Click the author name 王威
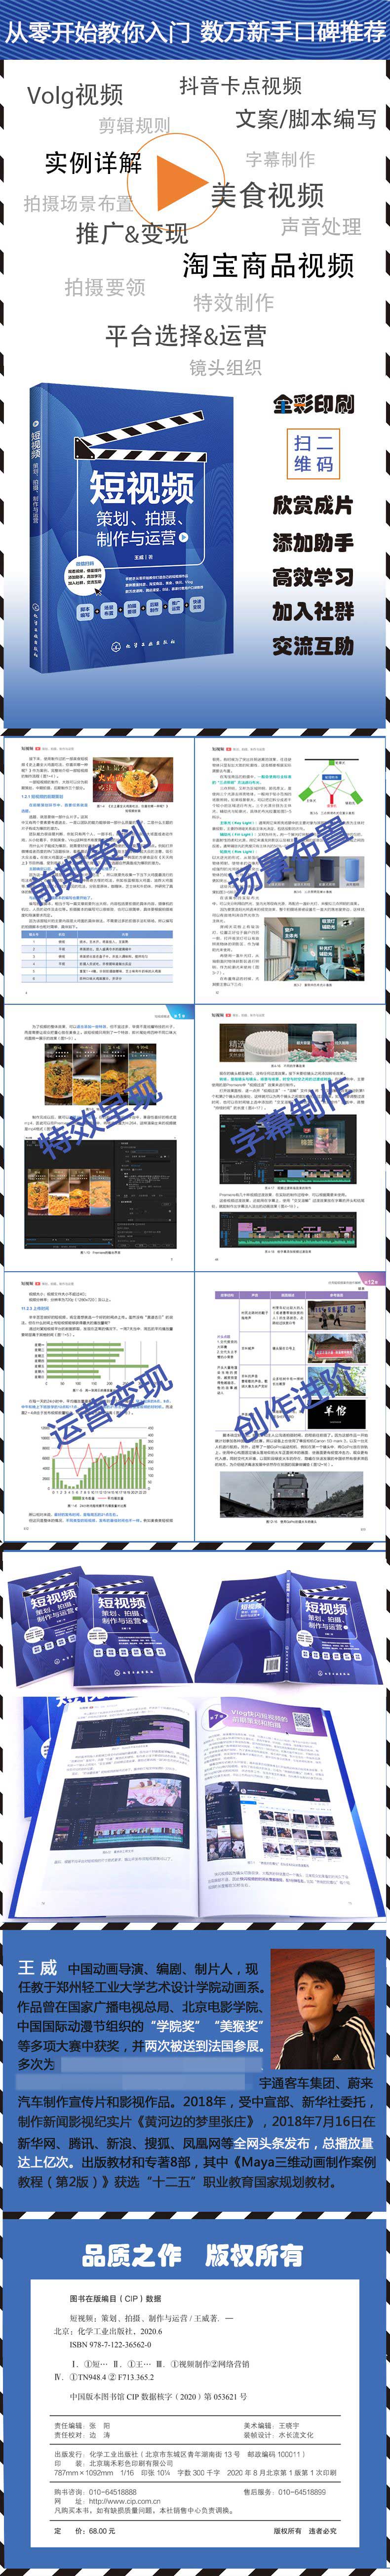Viewport: 390px width, 2576px height. coord(38,1967)
